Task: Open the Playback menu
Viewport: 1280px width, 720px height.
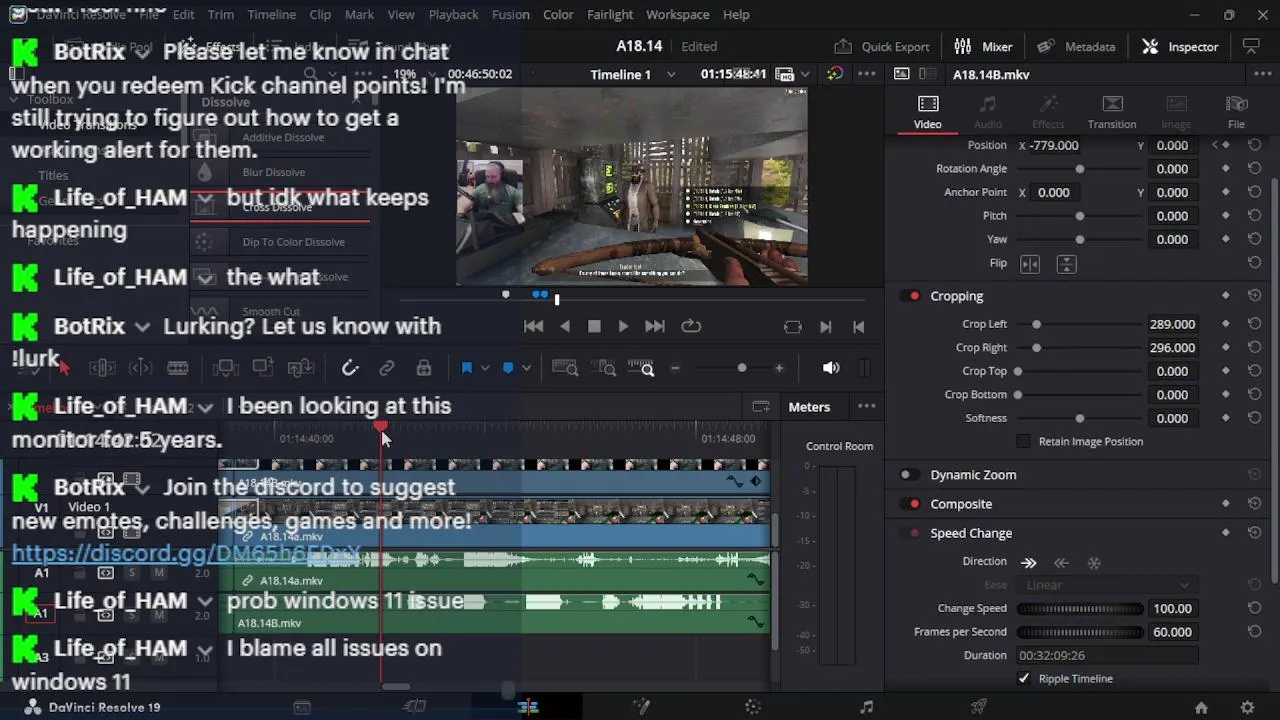Action: click(453, 14)
